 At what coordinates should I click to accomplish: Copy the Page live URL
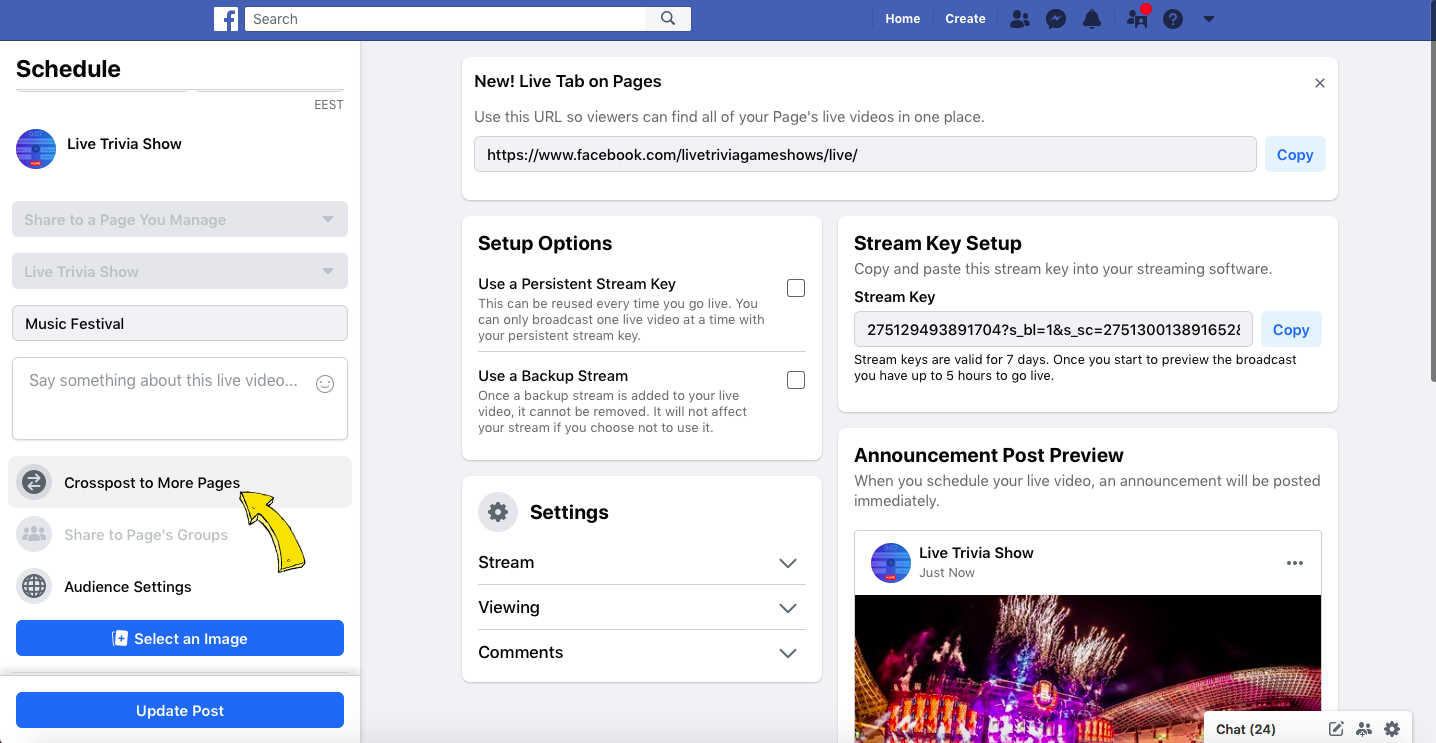1295,154
